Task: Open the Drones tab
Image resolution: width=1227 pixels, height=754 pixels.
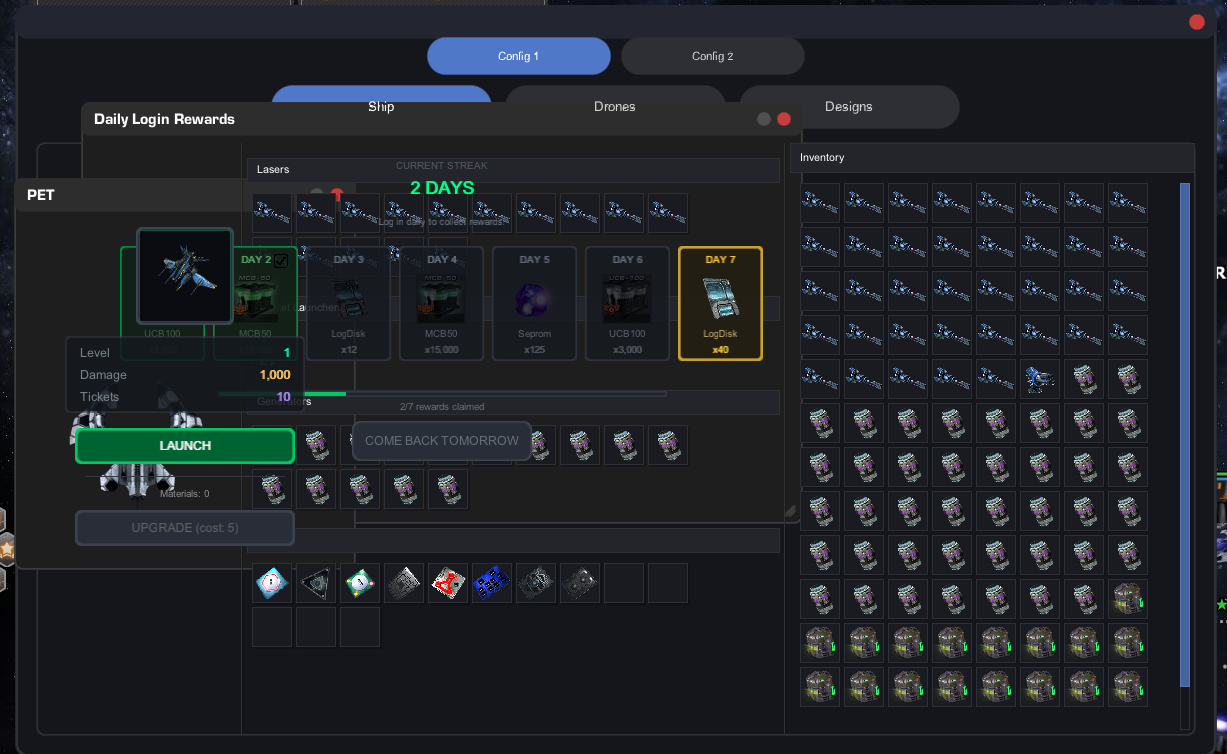Action: coord(615,106)
